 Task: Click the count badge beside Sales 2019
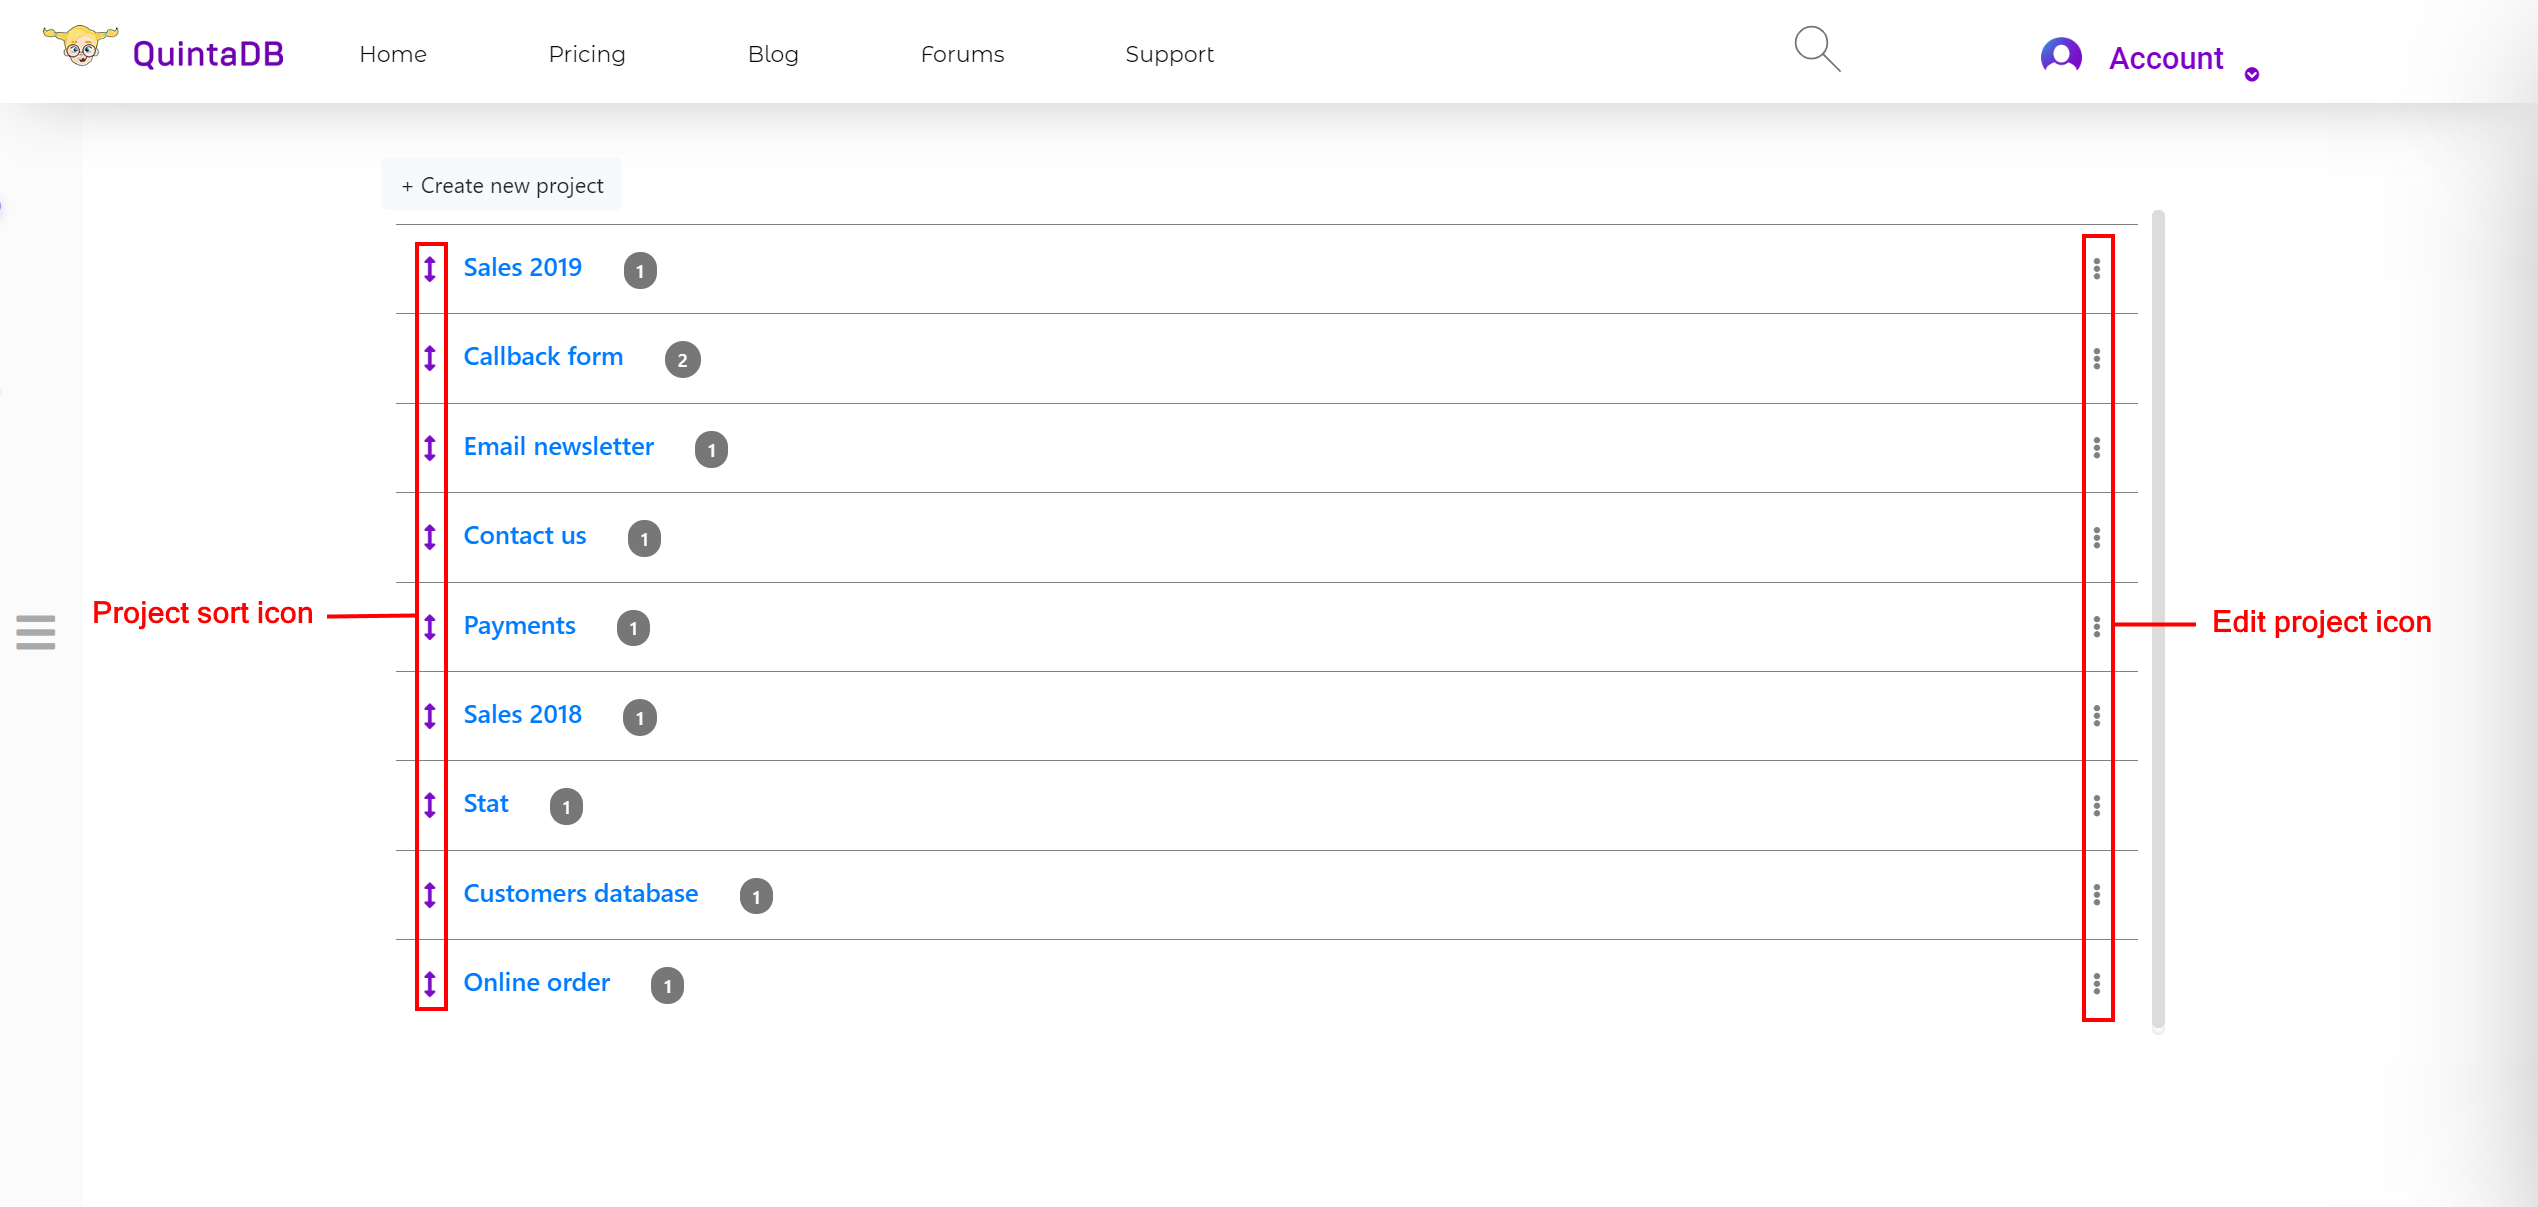(x=640, y=271)
